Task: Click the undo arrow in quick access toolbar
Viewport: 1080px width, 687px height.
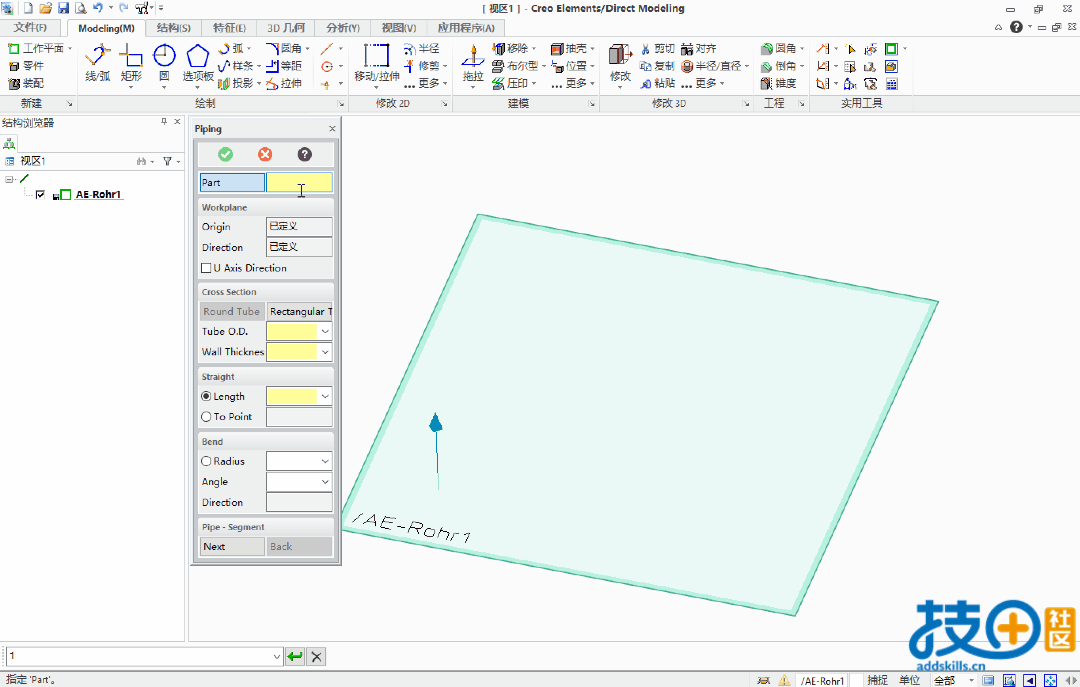Action: click(x=98, y=8)
